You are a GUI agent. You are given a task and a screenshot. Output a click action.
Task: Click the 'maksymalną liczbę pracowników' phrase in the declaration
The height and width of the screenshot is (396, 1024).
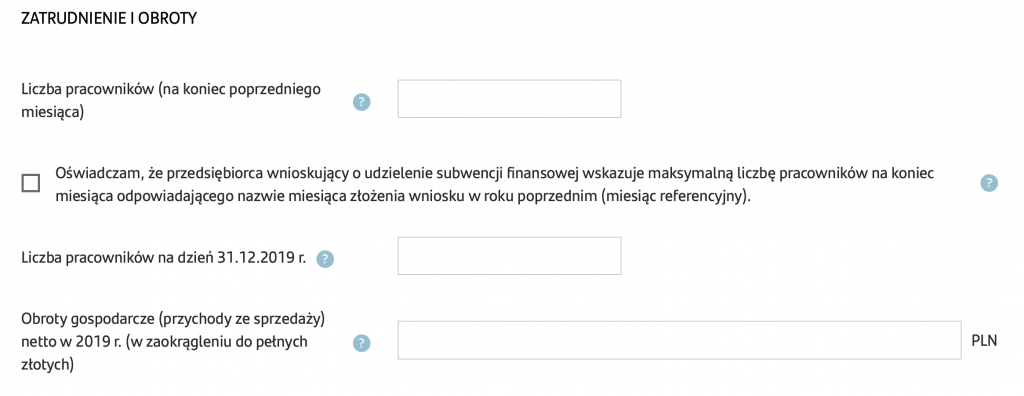[735, 174]
